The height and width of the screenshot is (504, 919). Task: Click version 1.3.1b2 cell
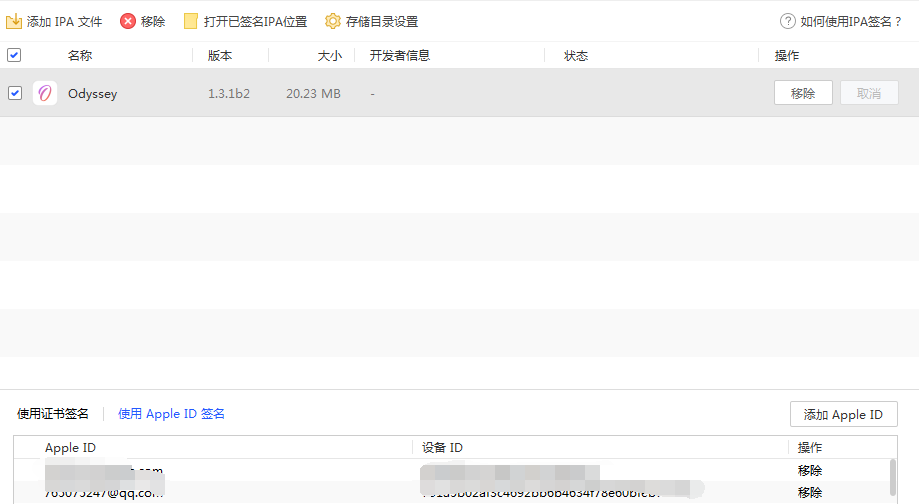[229, 94]
